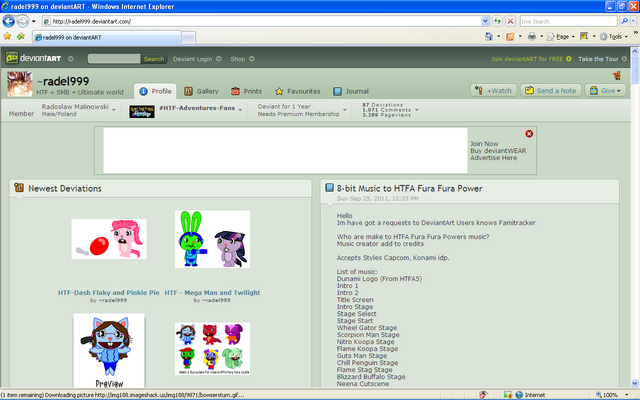Open the Preview cat character thumbnail
Screen dimensions: 640x400
(x=109, y=351)
